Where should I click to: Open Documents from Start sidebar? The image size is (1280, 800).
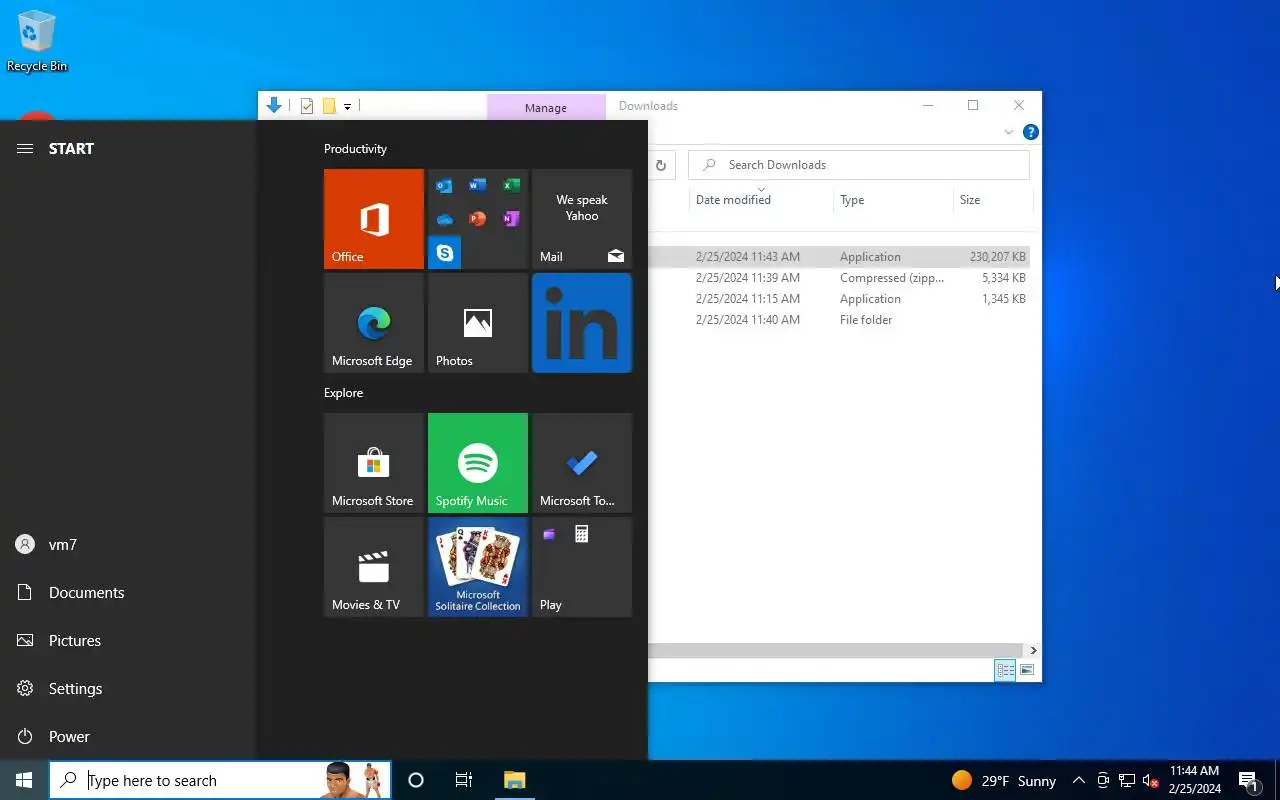coord(128,593)
